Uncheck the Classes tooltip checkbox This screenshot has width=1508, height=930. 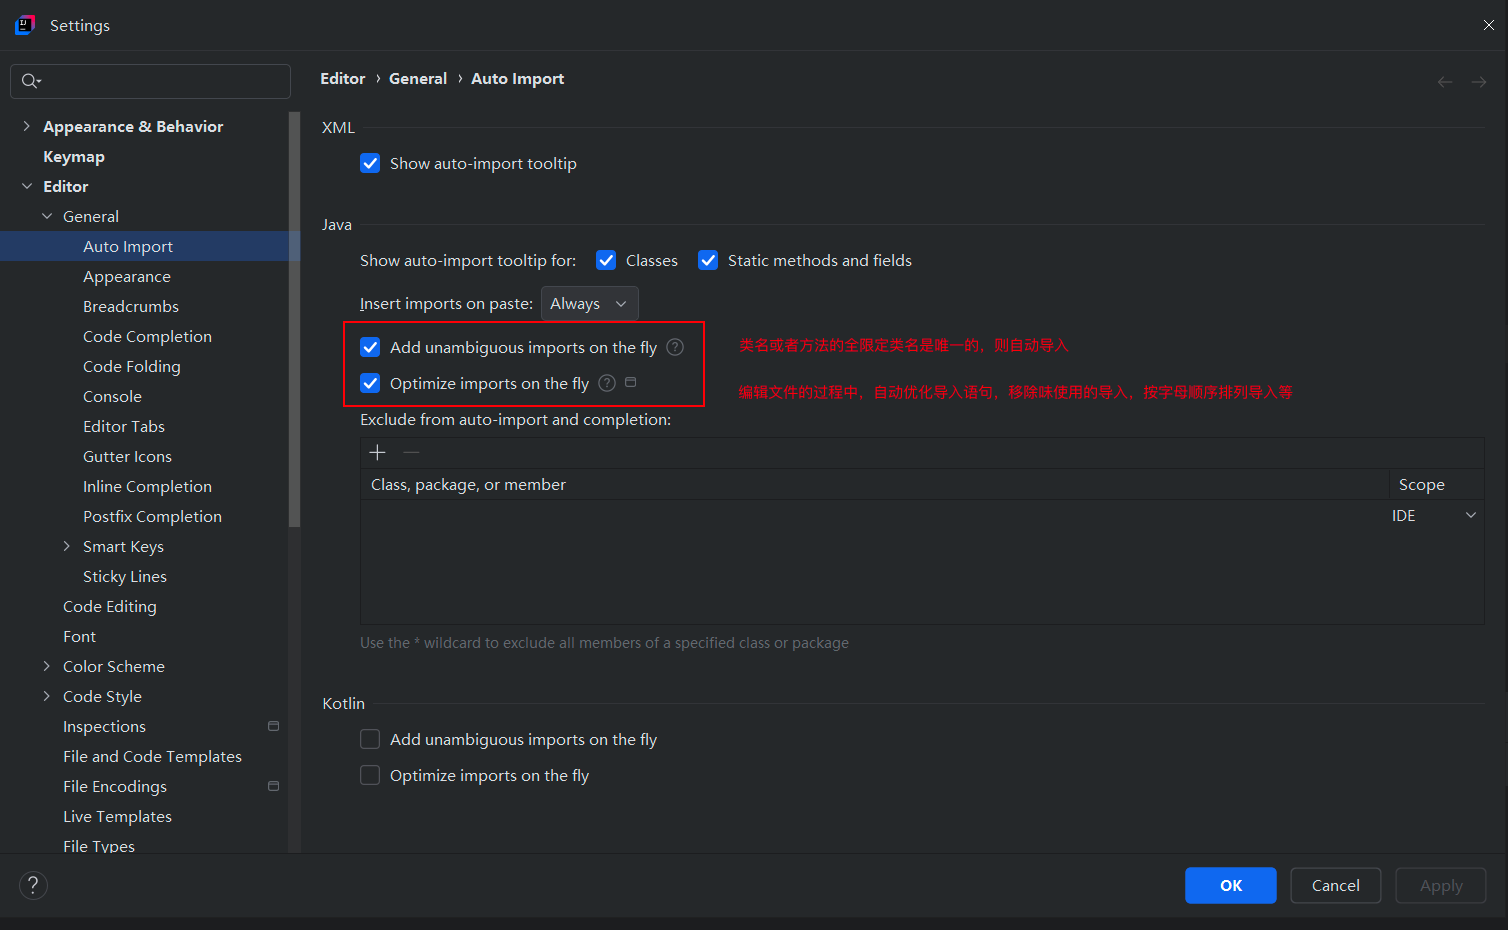coord(606,260)
